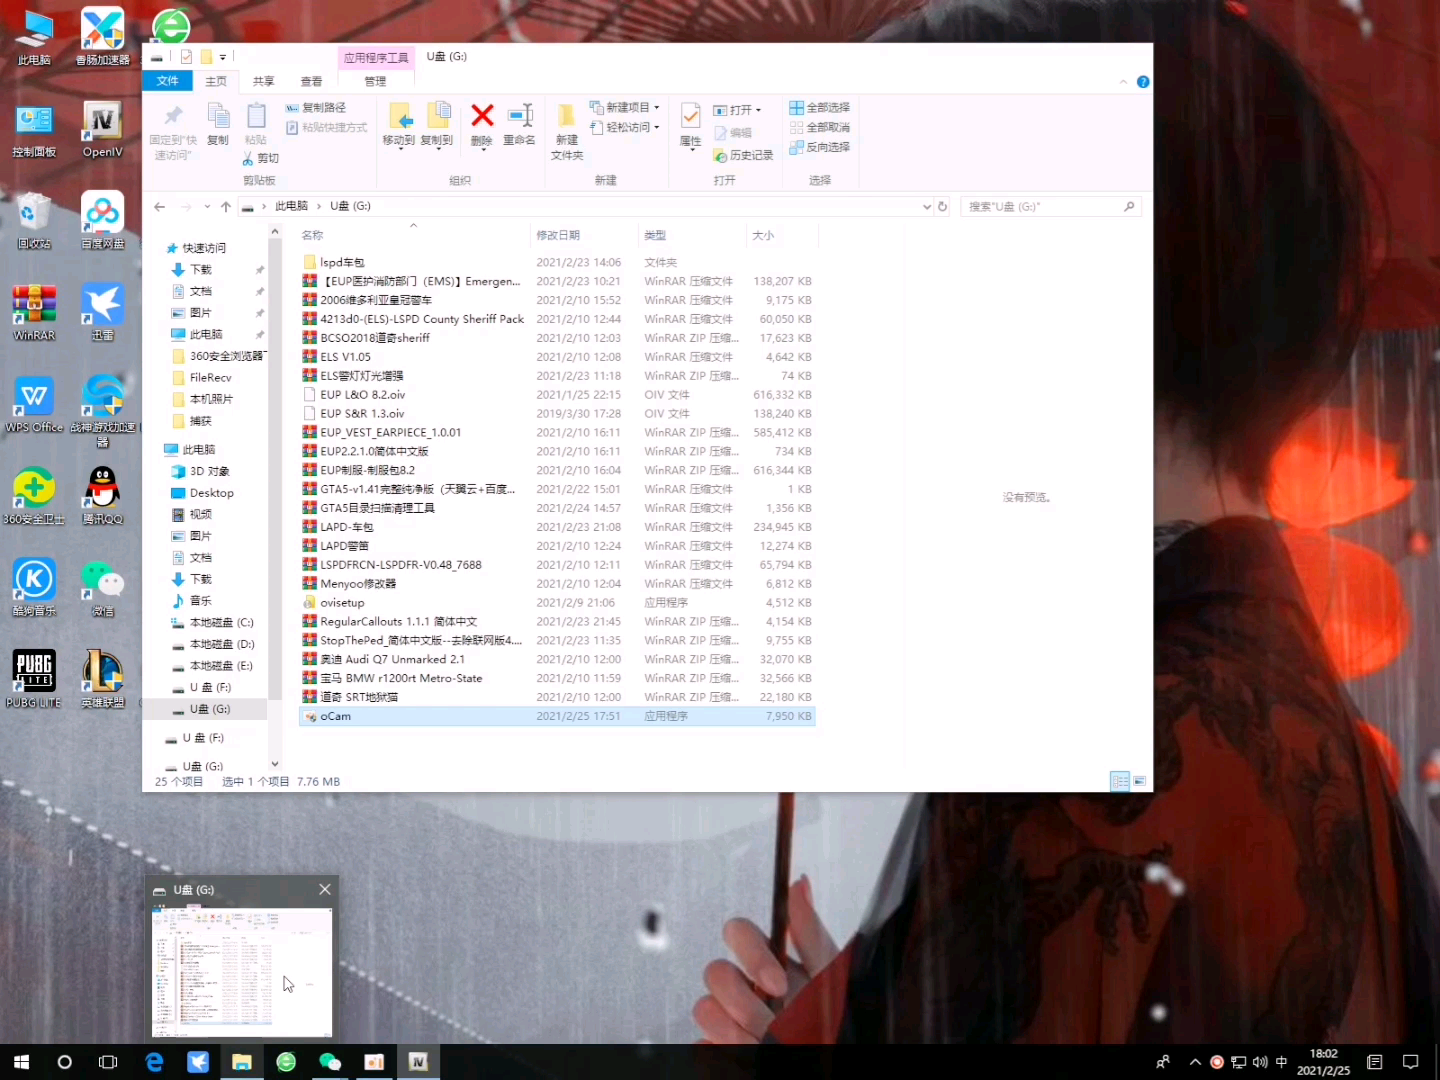
Task: Open the Windows Start menu
Action: click(22, 1062)
